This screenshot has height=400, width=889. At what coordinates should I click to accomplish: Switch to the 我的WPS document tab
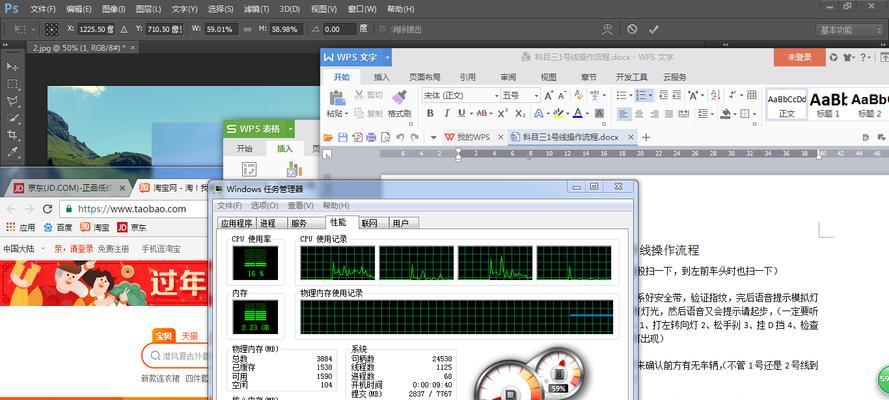click(x=474, y=137)
